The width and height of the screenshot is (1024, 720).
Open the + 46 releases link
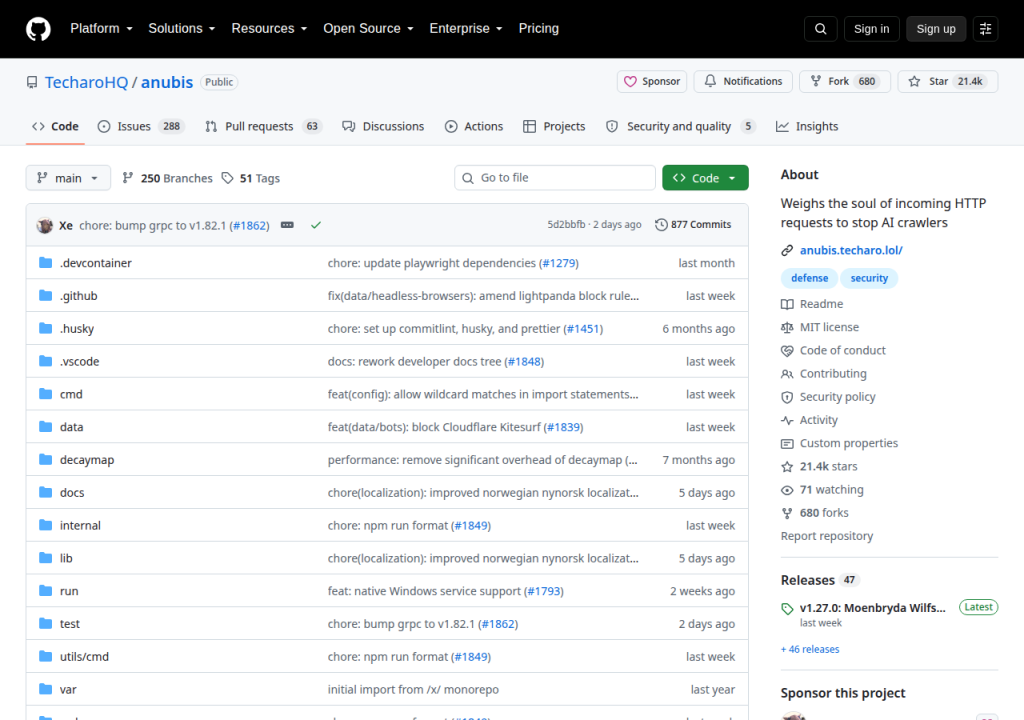[810, 649]
